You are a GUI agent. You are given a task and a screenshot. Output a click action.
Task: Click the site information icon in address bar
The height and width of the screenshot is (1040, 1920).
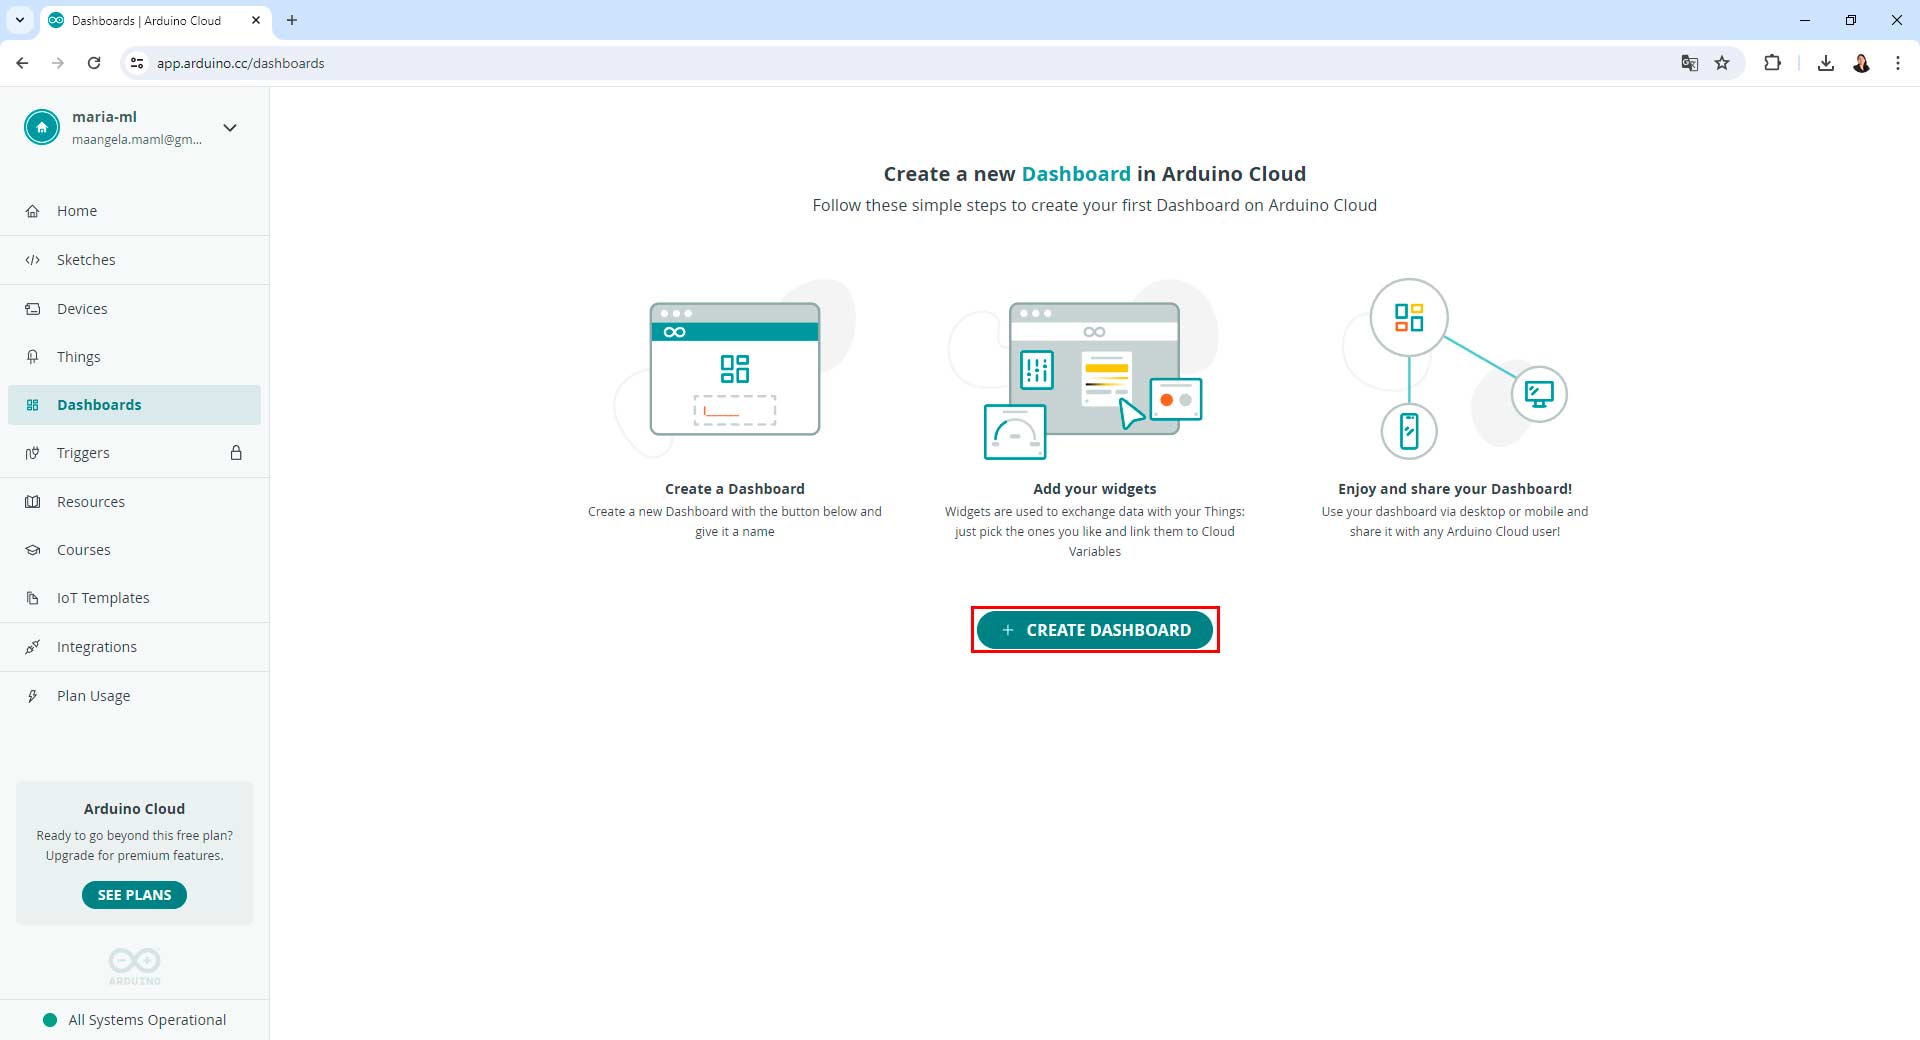(137, 63)
